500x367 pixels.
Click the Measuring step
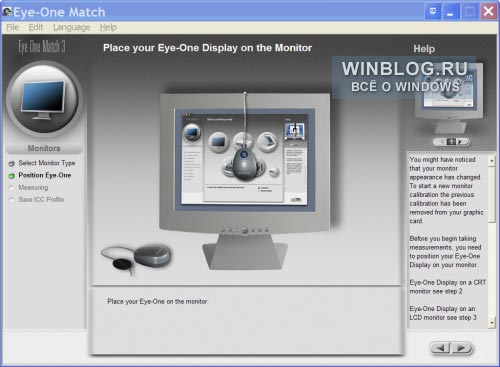pyautogui.click(x=33, y=187)
